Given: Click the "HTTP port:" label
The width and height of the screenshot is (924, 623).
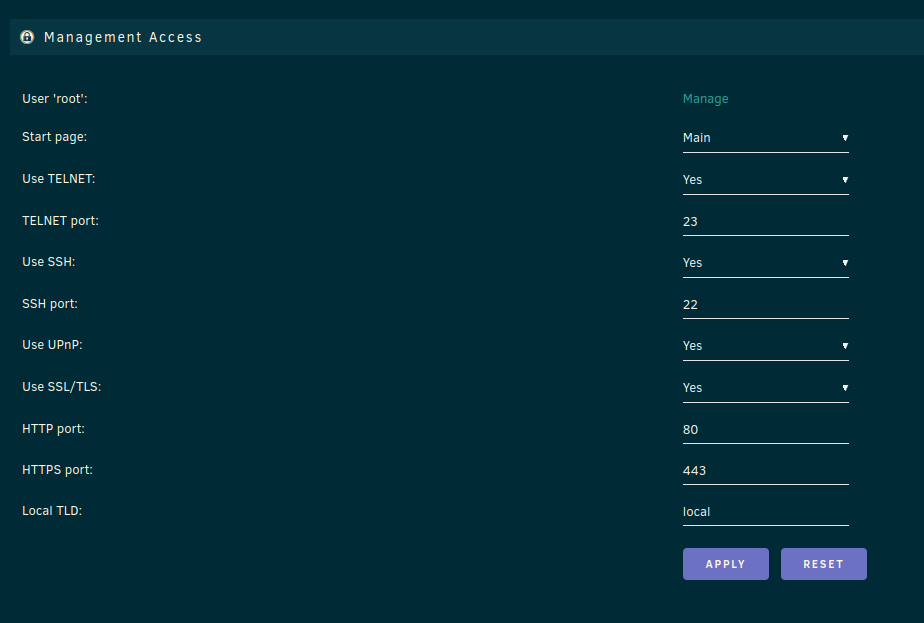Looking at the screenshot, I should (53, 429).
